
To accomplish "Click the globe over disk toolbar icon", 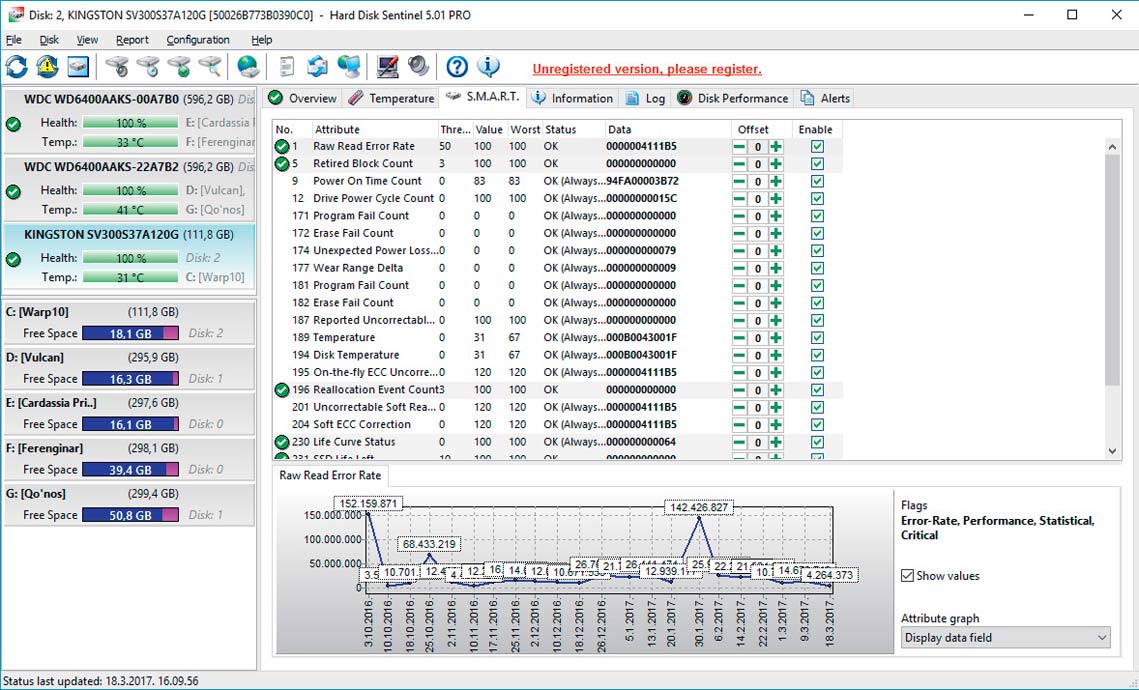I will tap(248, 68).
